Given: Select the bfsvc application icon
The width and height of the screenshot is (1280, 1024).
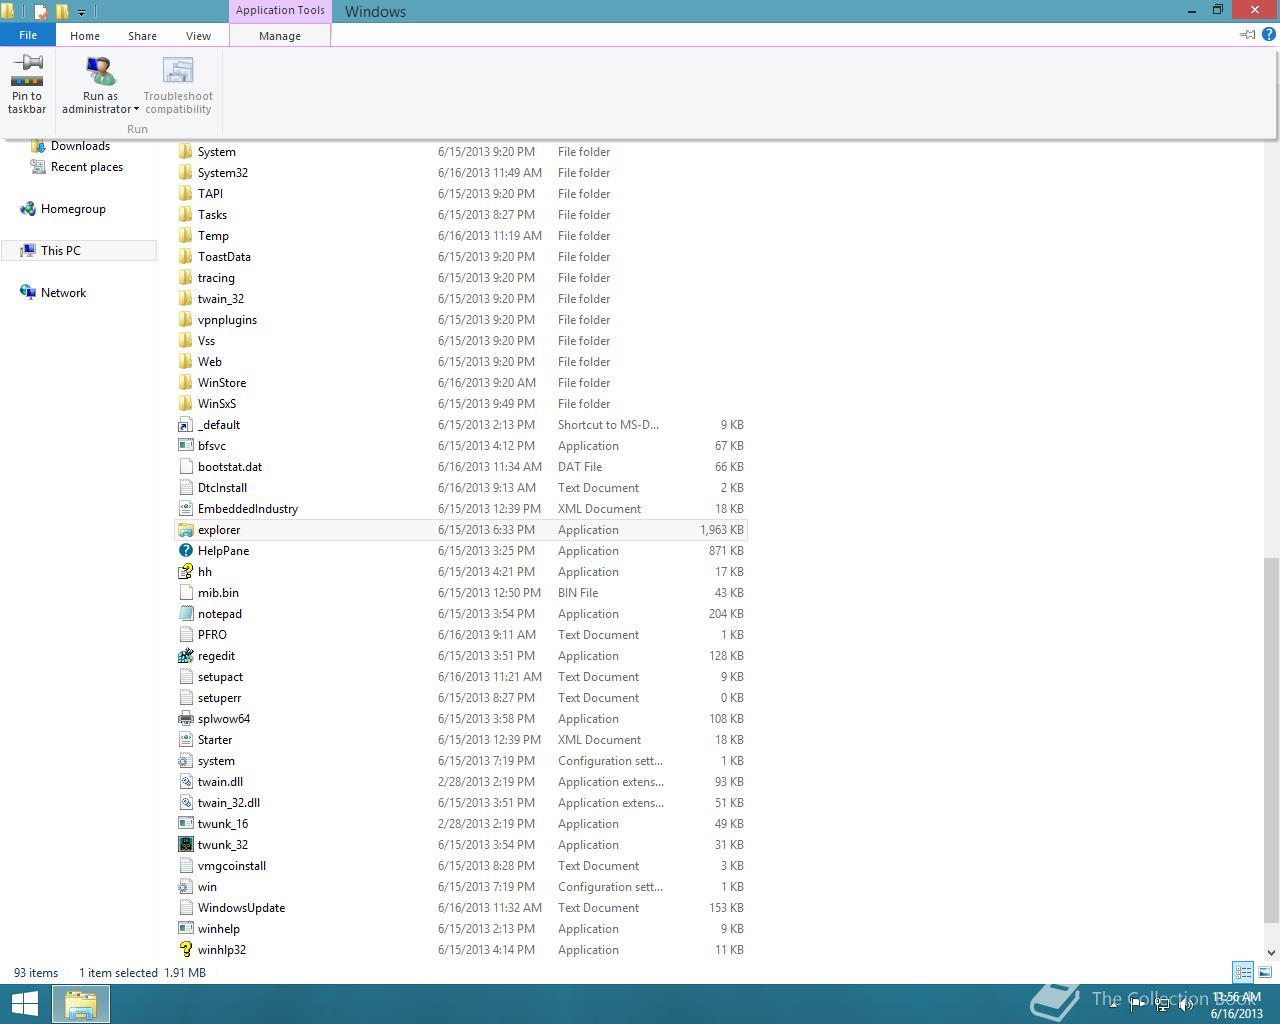Looking at the screenshot, I should click(x=185, y=446).
